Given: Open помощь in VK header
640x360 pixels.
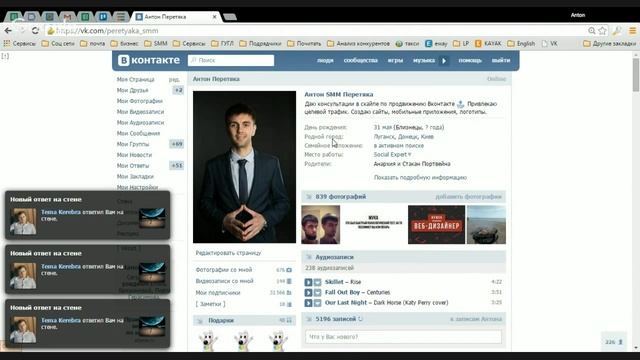Looking at the screenshot, I should tap(470, 60).
